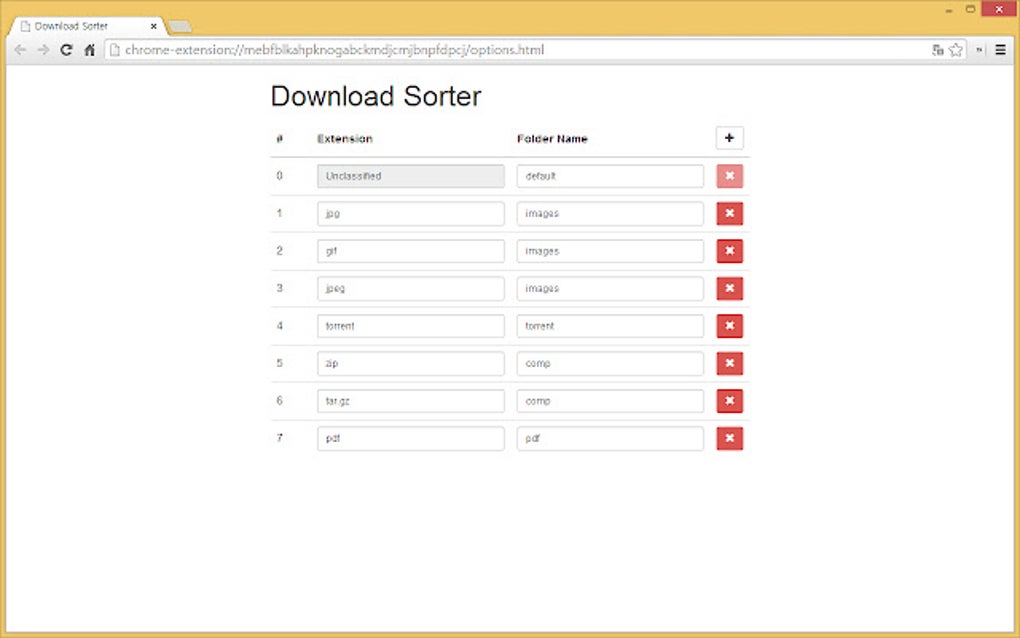Image resolution: width=1020 pixels, height=638 pixels.
Task: Switch to the Download Sorter tab
Action: pos(80,25)
